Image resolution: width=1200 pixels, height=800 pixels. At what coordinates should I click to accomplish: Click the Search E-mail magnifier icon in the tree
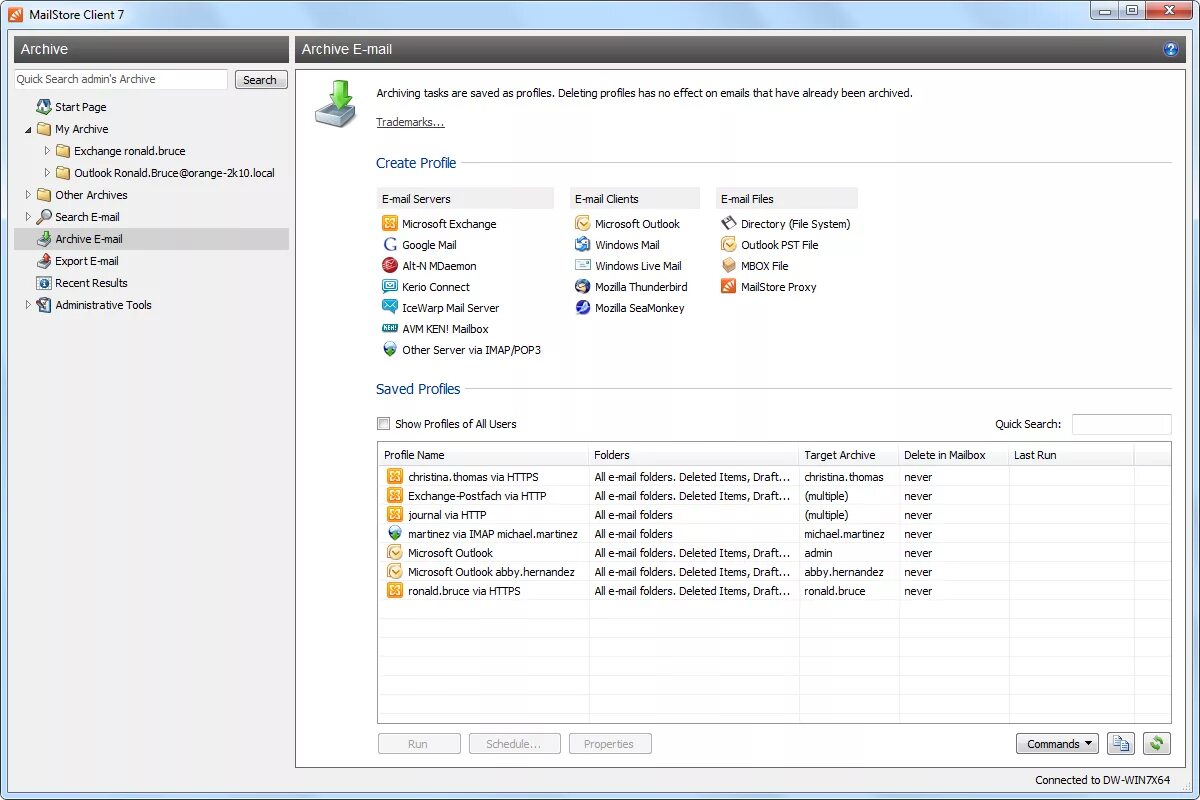click(x=44, y=217)
